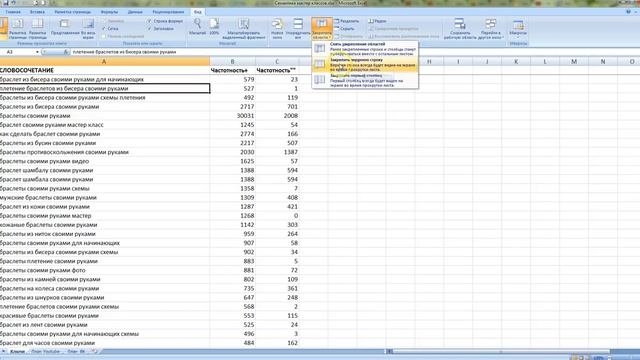Switch to Full Screen (Во весь экран)

click(88, 29)
